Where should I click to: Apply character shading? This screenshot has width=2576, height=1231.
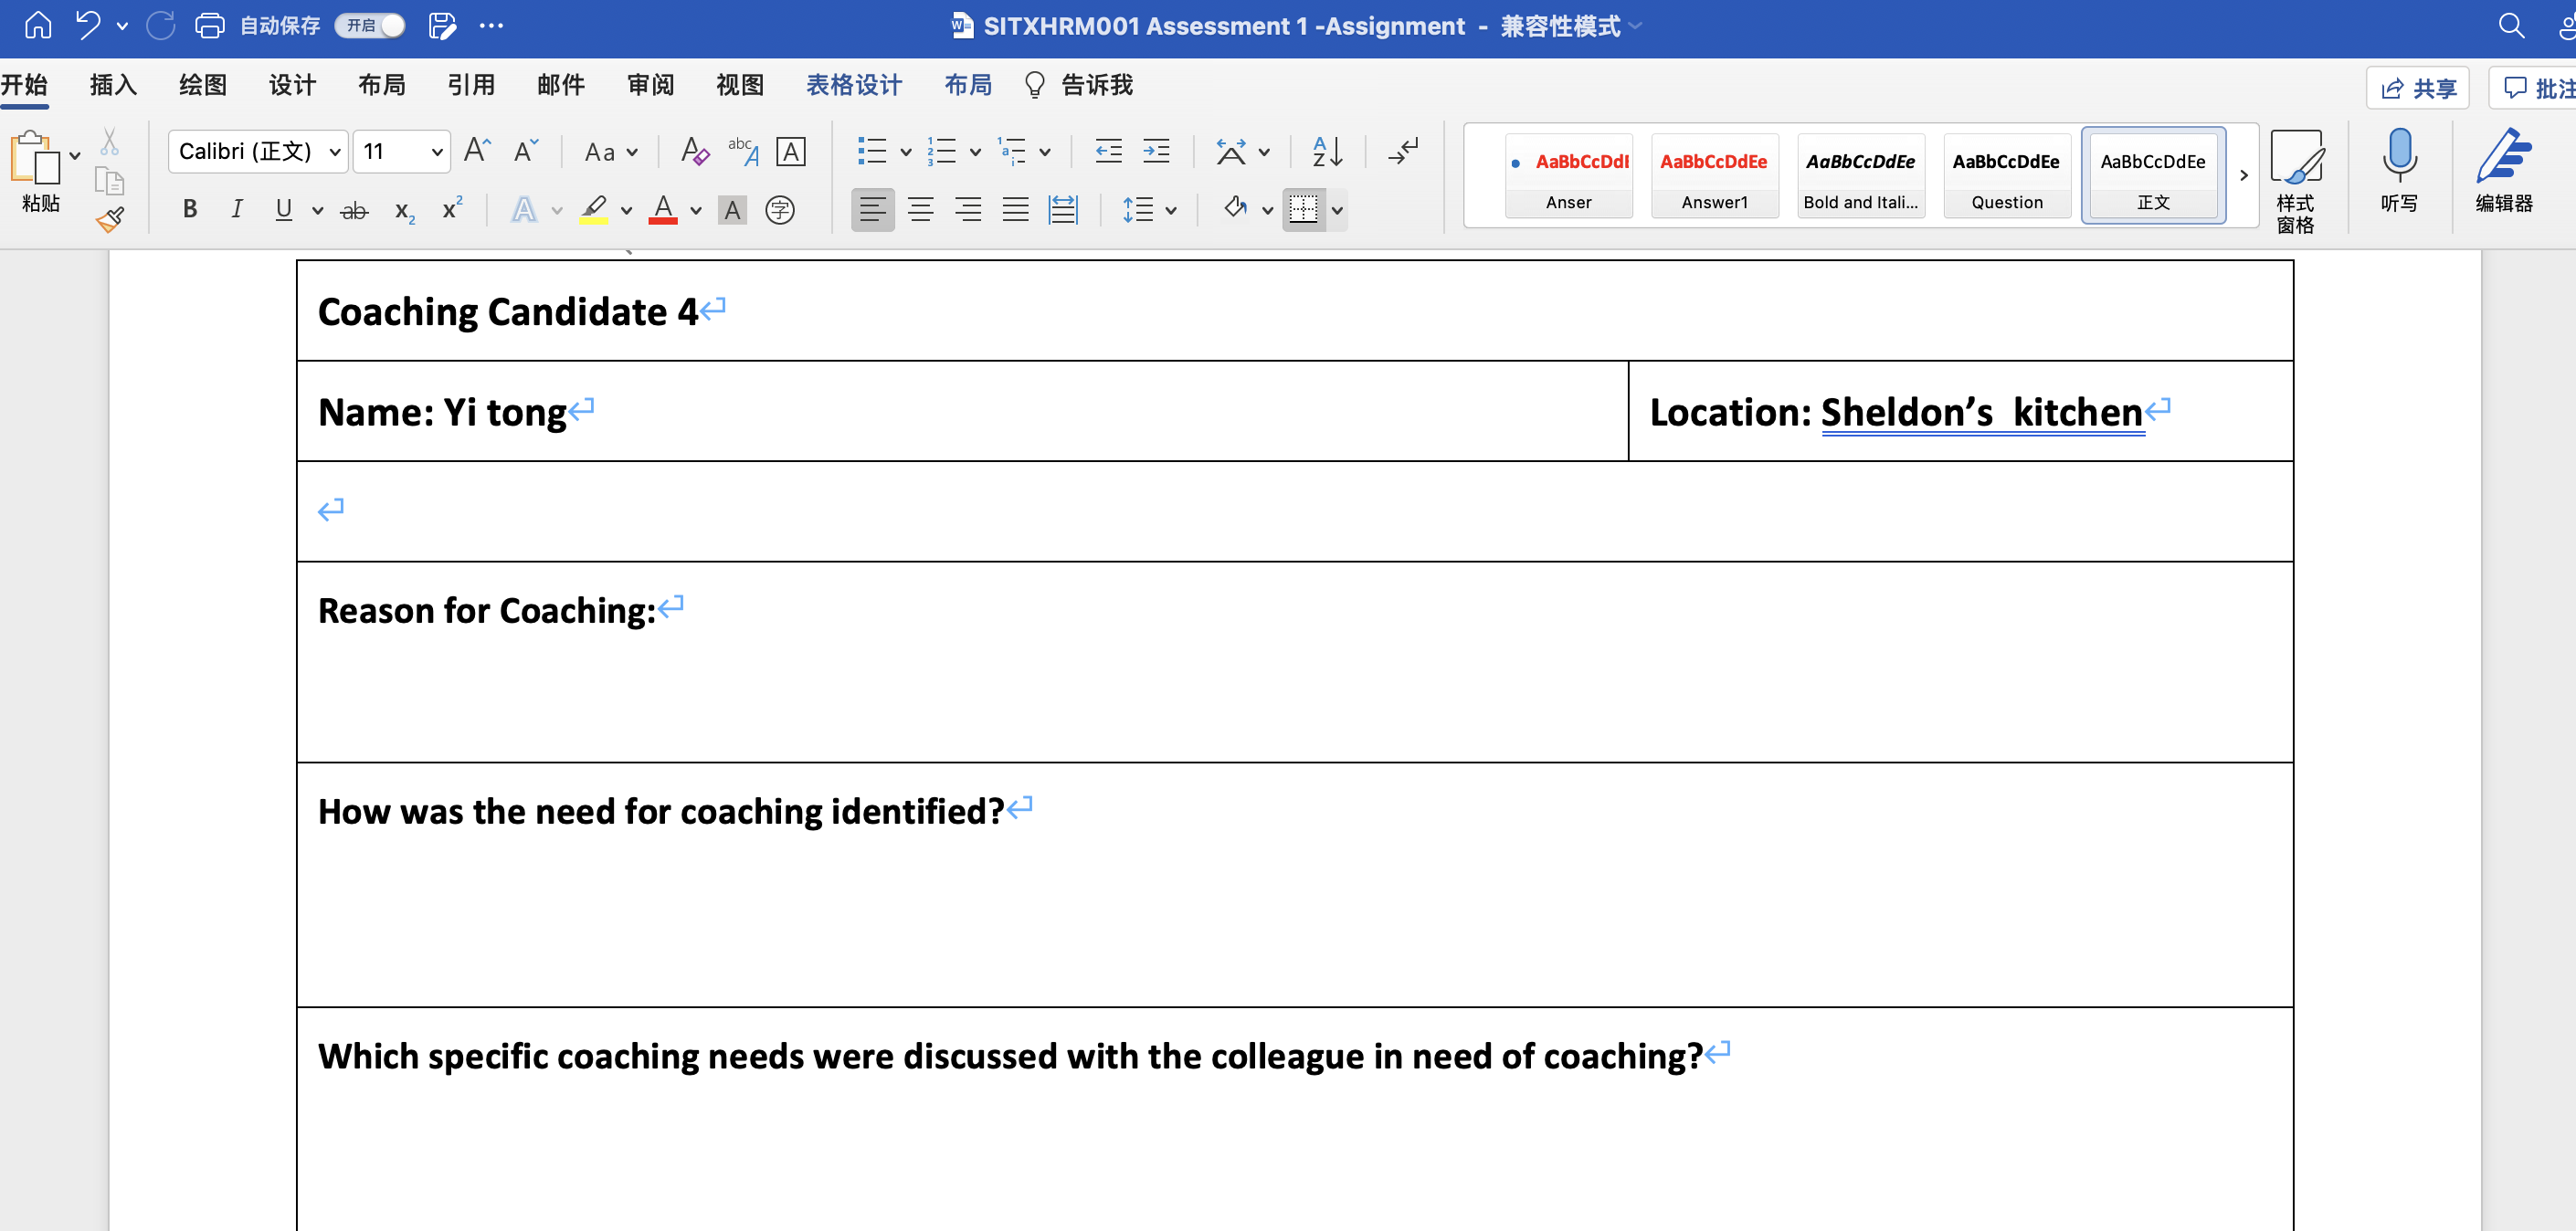pos(732,210)
